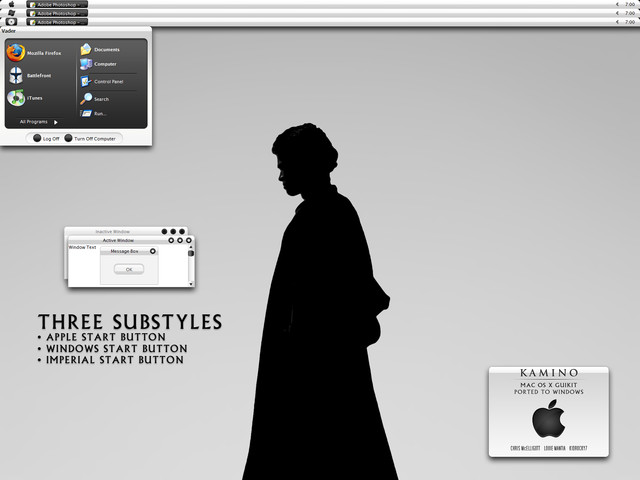Open Battlefront from the start menu
Image resolution: width=640 pixels, height=480 pixels.
tap(31, 76)
